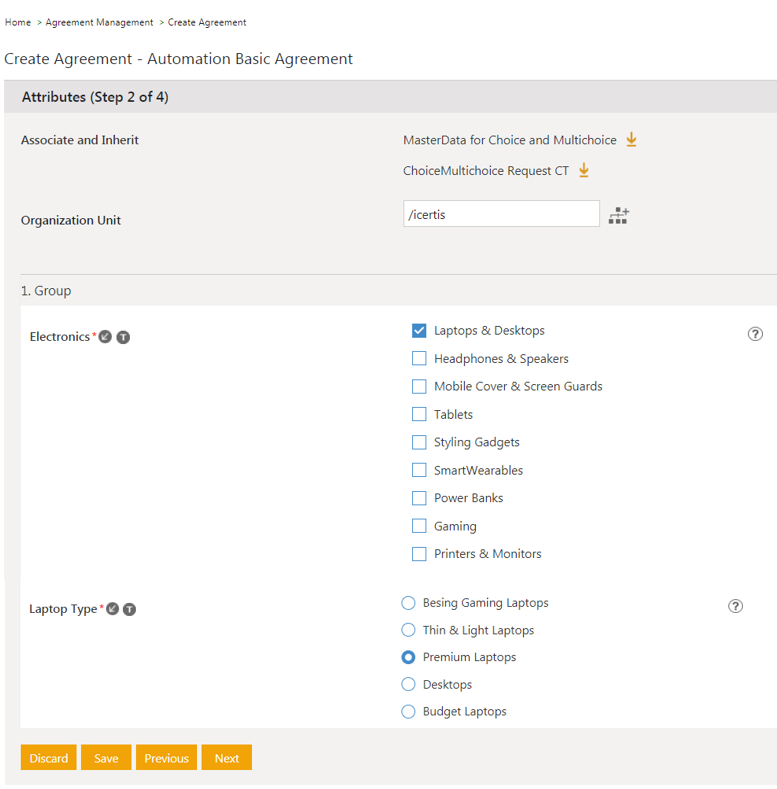Click the Discard button
777x789 pixels.
tap(48, 758)
